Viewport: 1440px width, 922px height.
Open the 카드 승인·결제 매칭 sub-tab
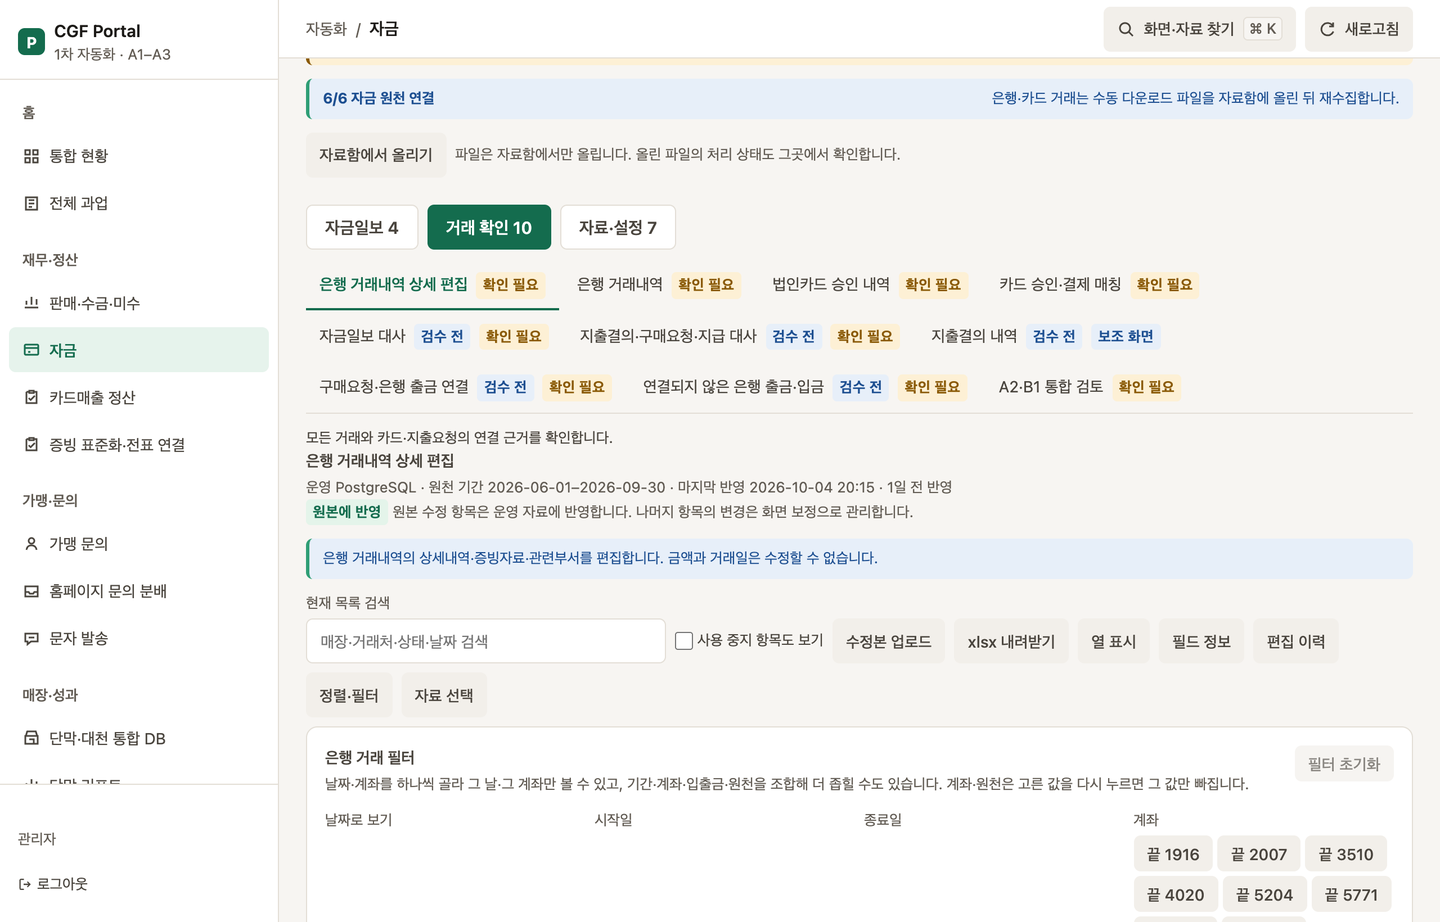click(x=1098, y=284)
